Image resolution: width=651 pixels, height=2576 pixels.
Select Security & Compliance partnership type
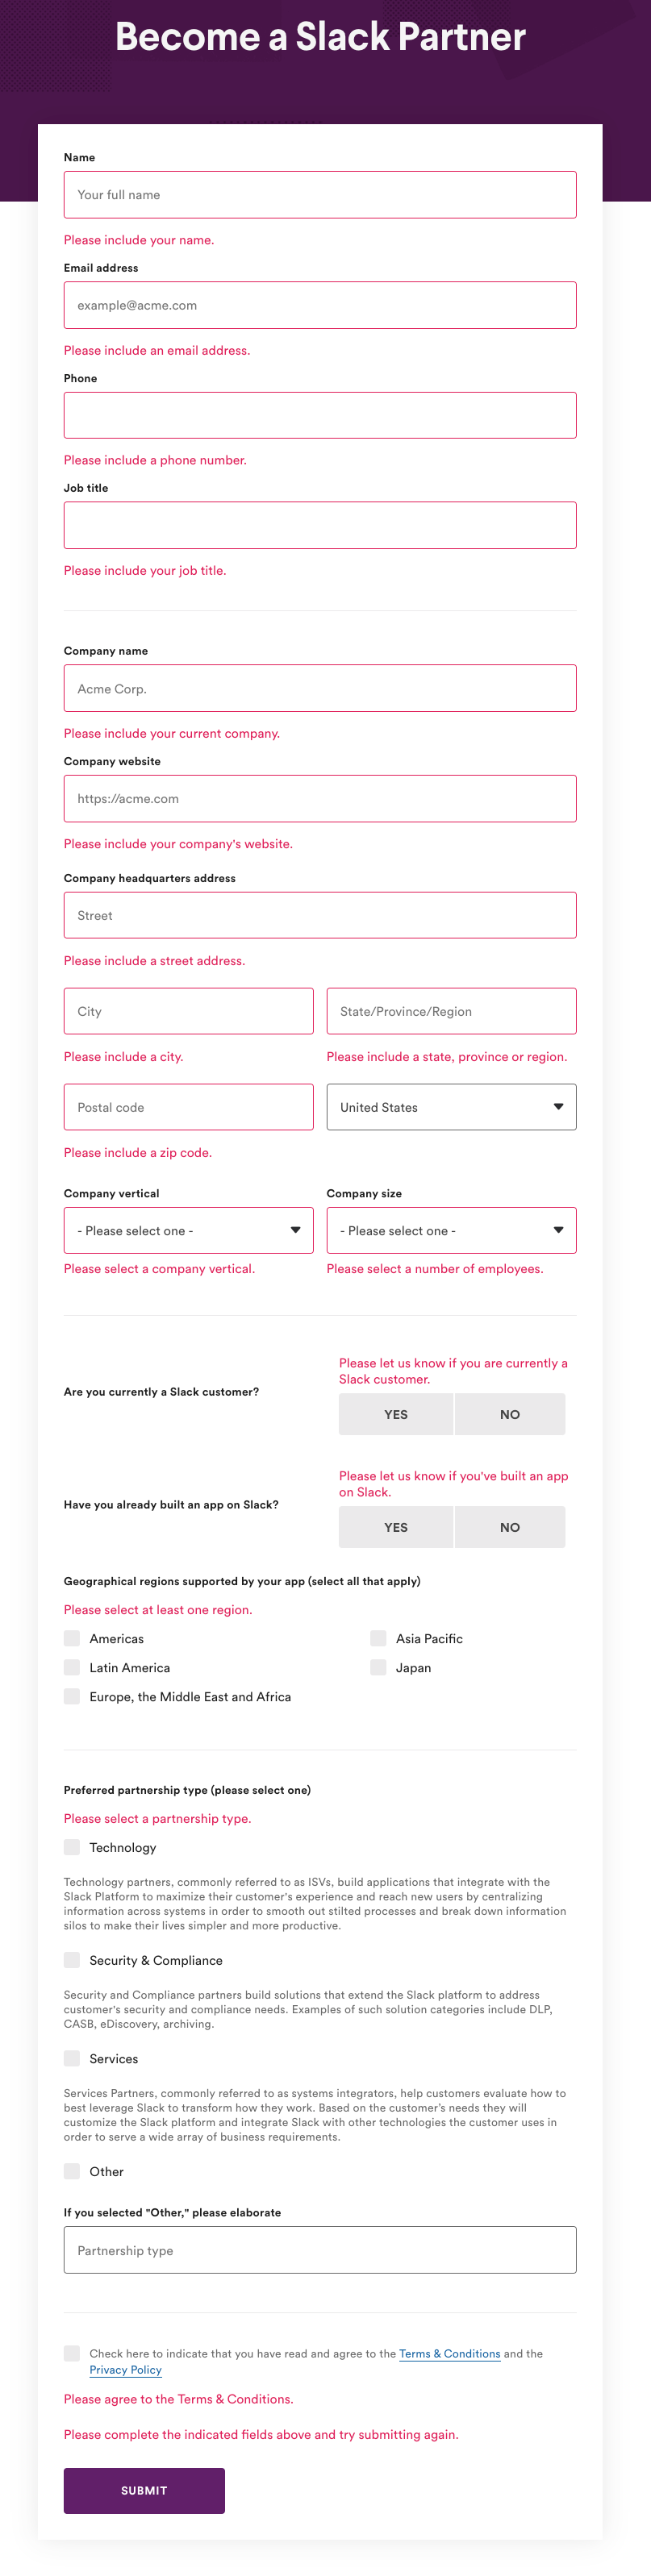click(x=71, y=1960)
